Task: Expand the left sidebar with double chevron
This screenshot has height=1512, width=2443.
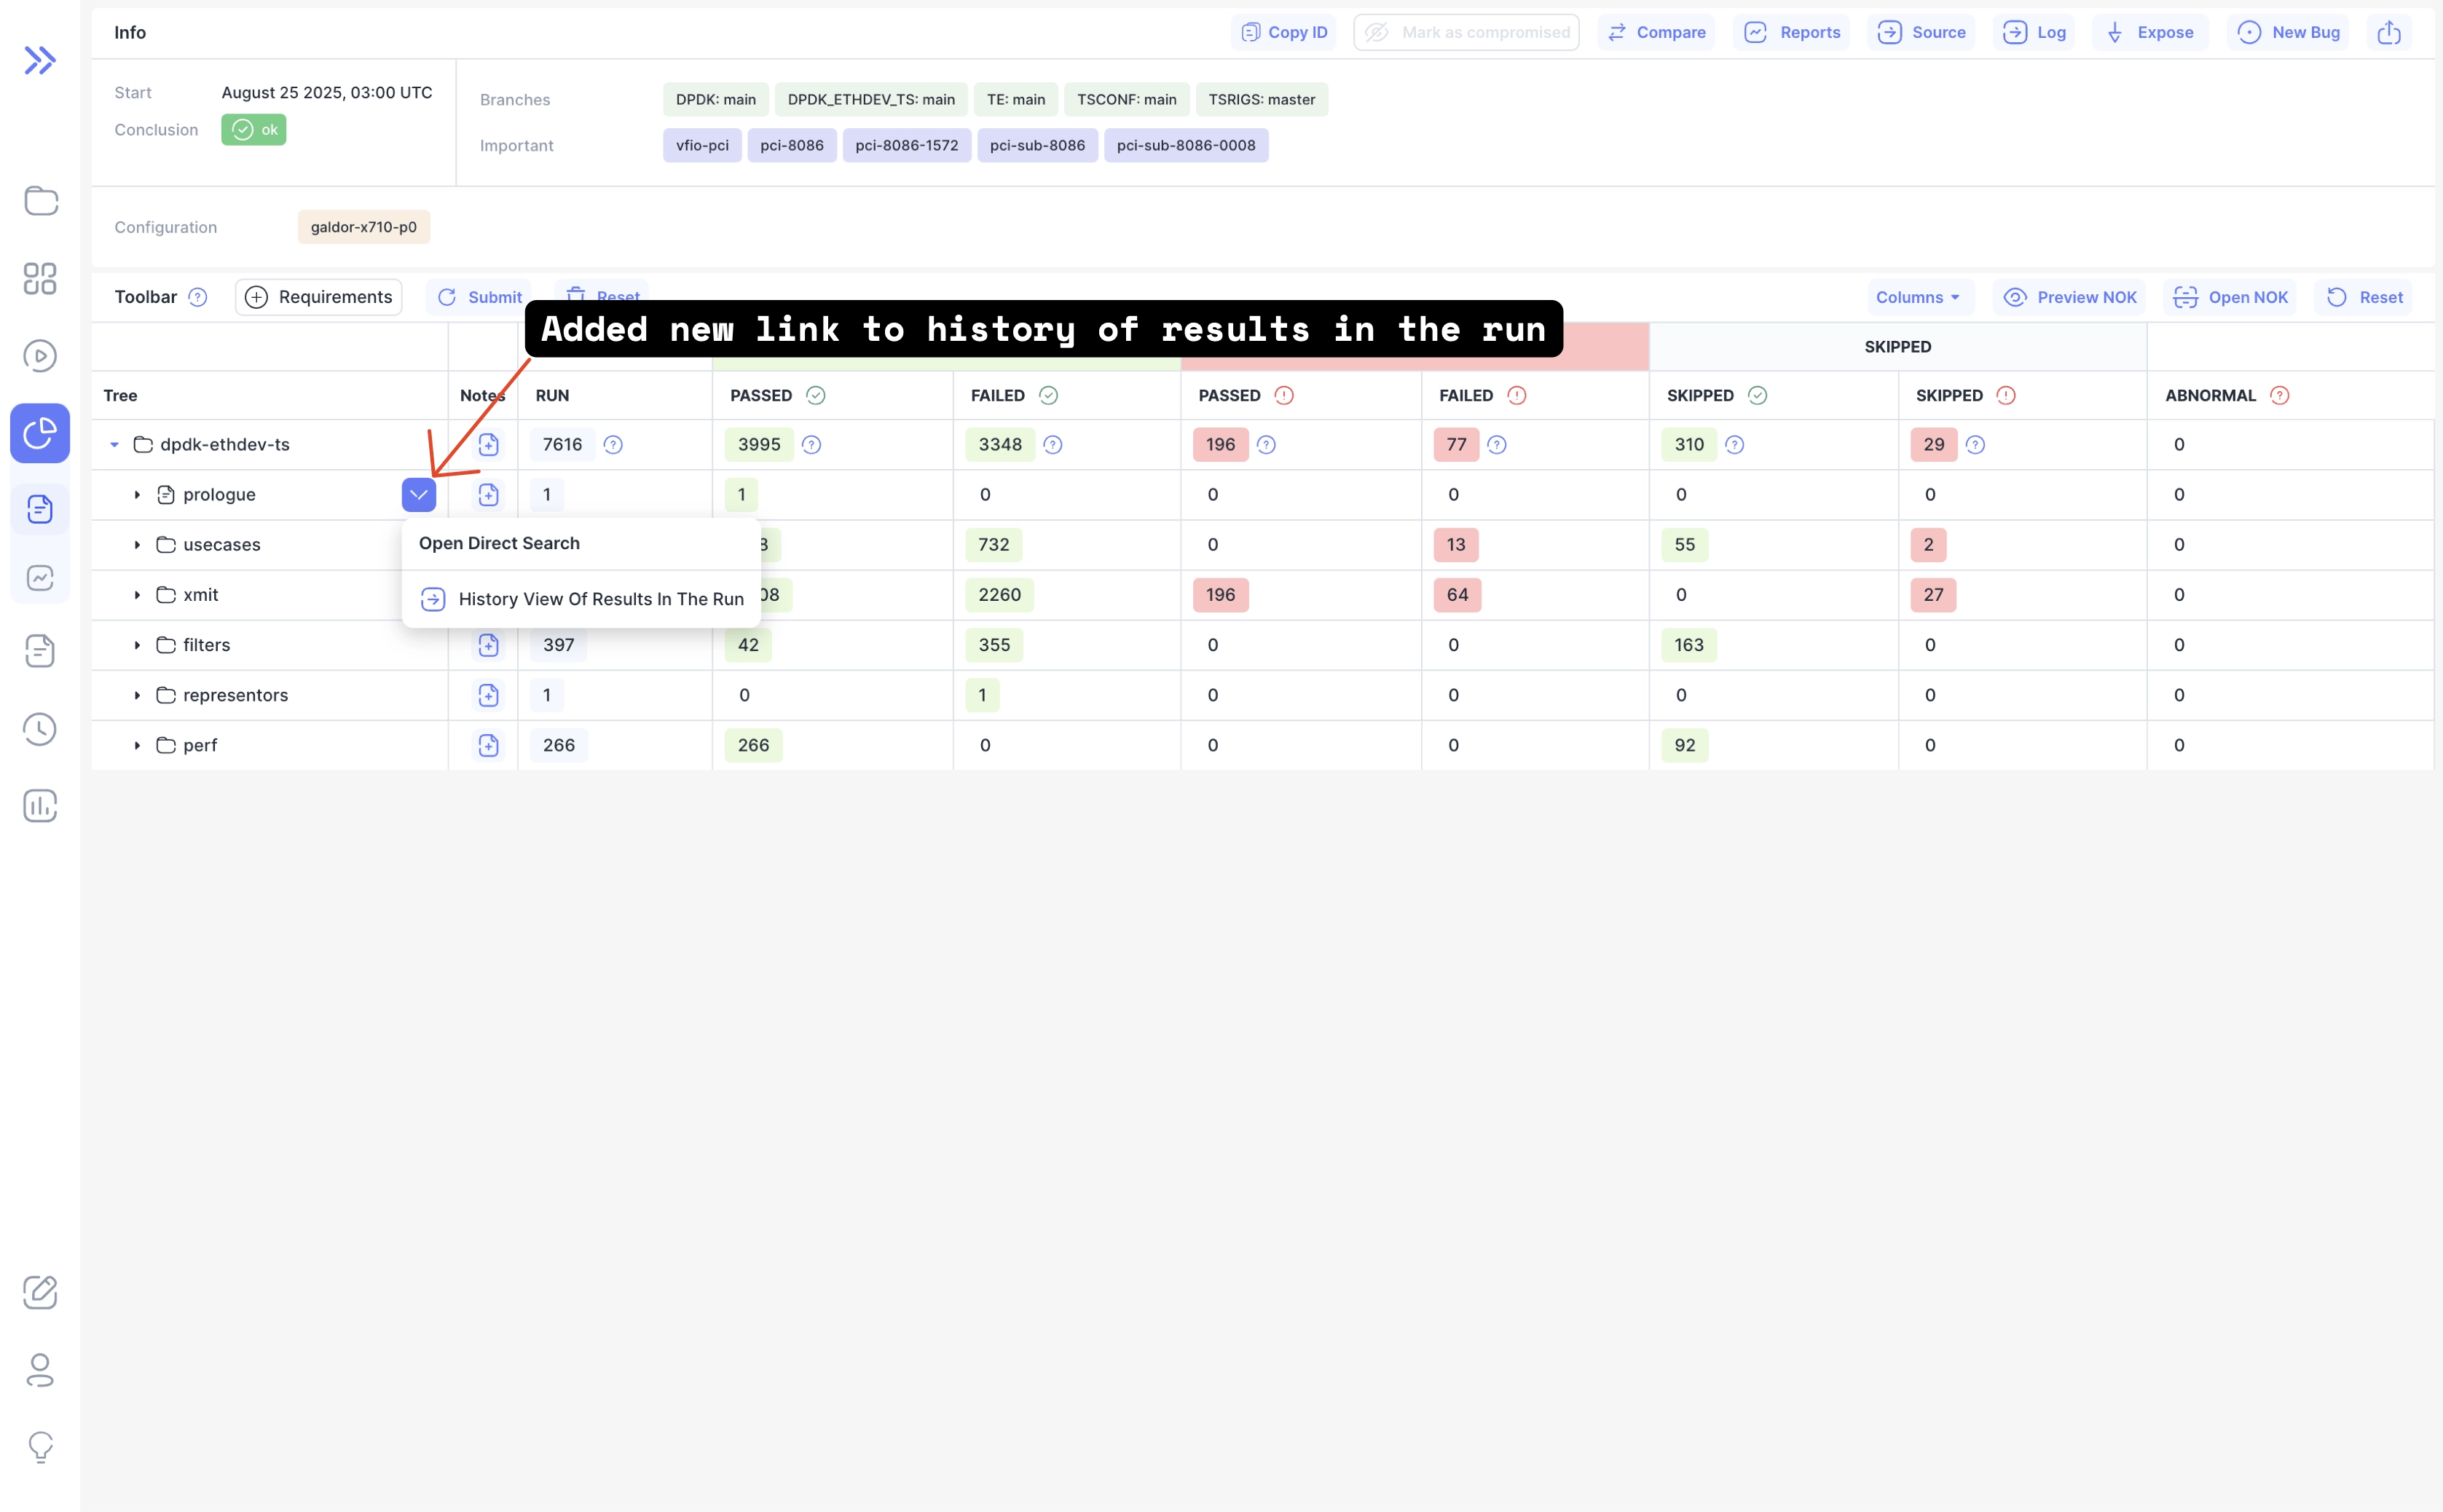Action: click(40, 60)
